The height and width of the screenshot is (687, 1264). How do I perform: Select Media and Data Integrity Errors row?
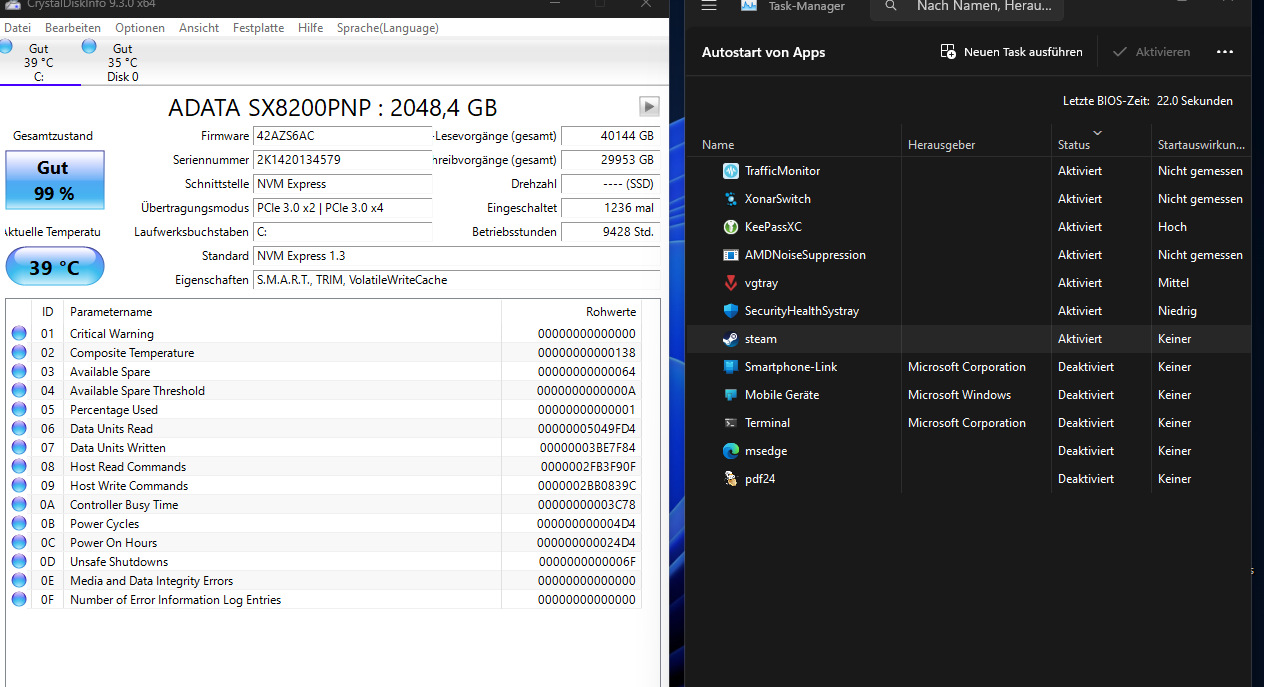[323, 581]
